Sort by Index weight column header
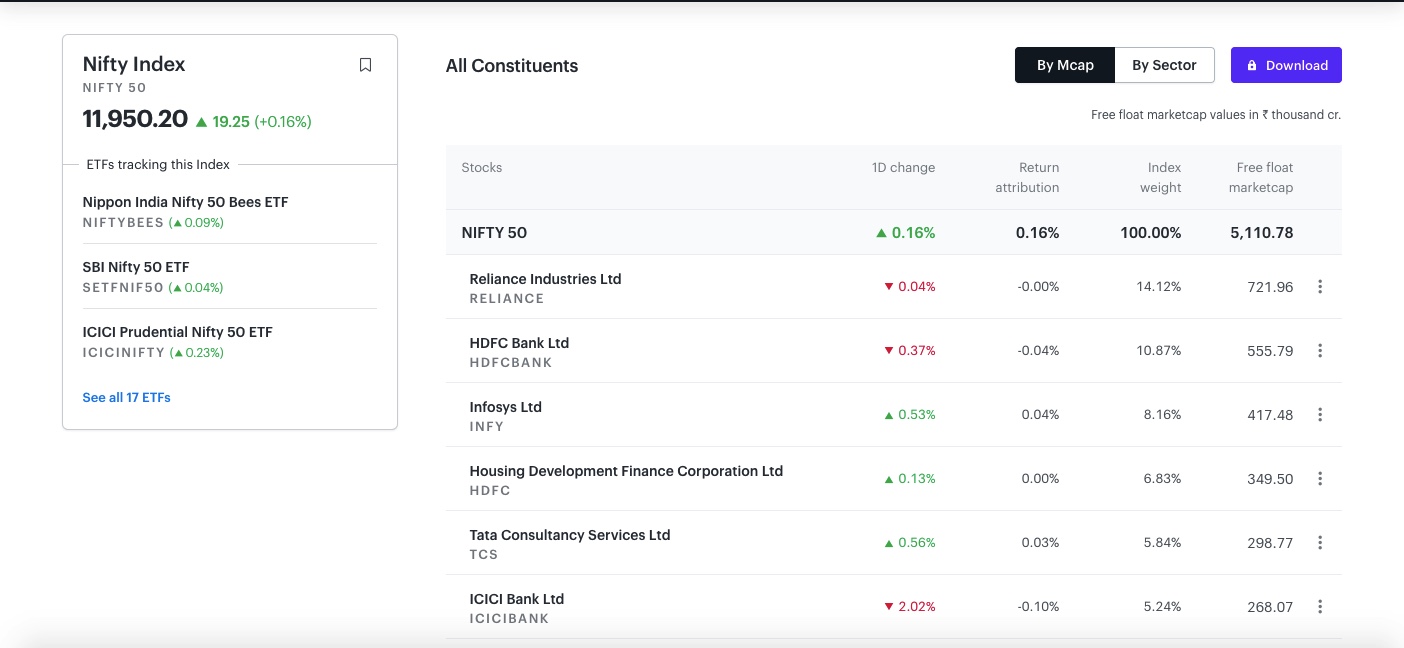The image size is (1404, 648). pos(1160,178)
